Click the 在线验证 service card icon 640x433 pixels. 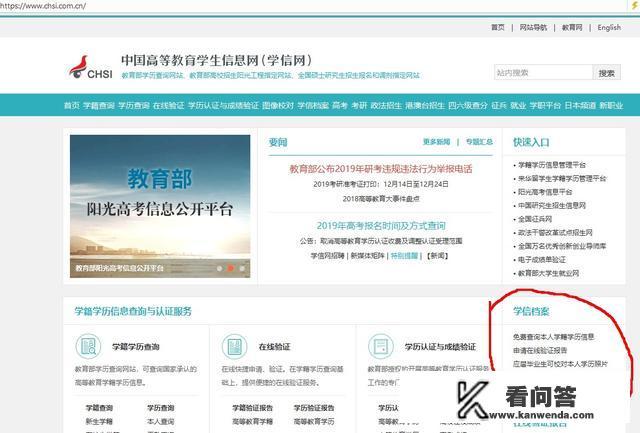234,346
